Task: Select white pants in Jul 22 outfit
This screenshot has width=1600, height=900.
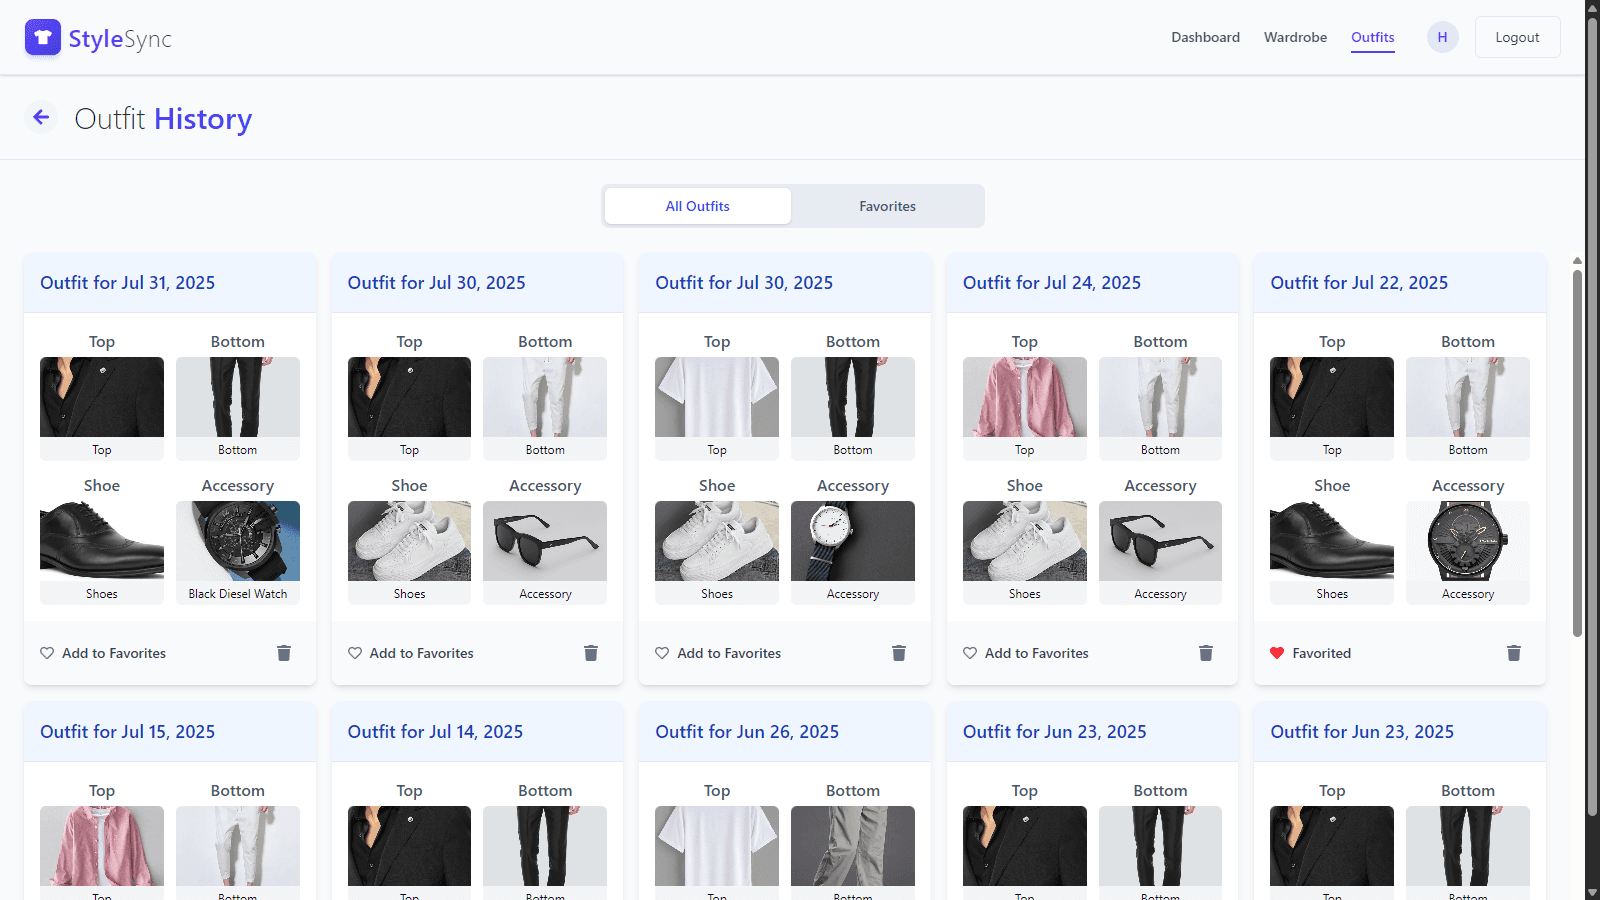Action: pos(1468,397)
